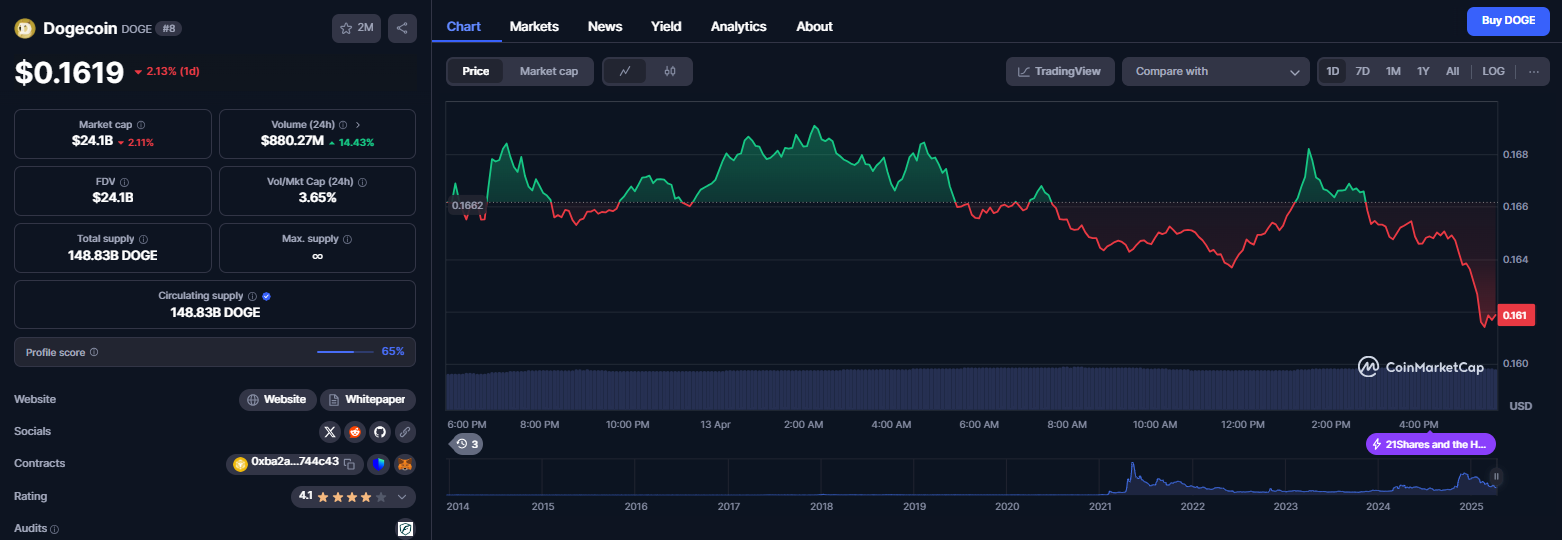1562x540 pixels.
Task: Open Total supply info icon
Action: (144, 240)
